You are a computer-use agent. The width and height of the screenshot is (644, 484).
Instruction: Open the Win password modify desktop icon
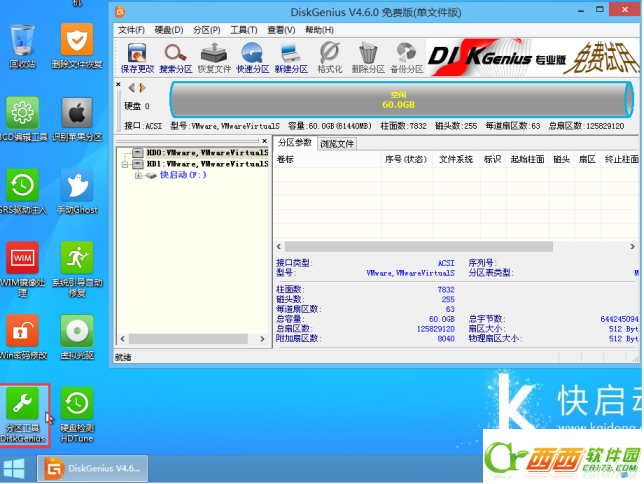(22, 337)
